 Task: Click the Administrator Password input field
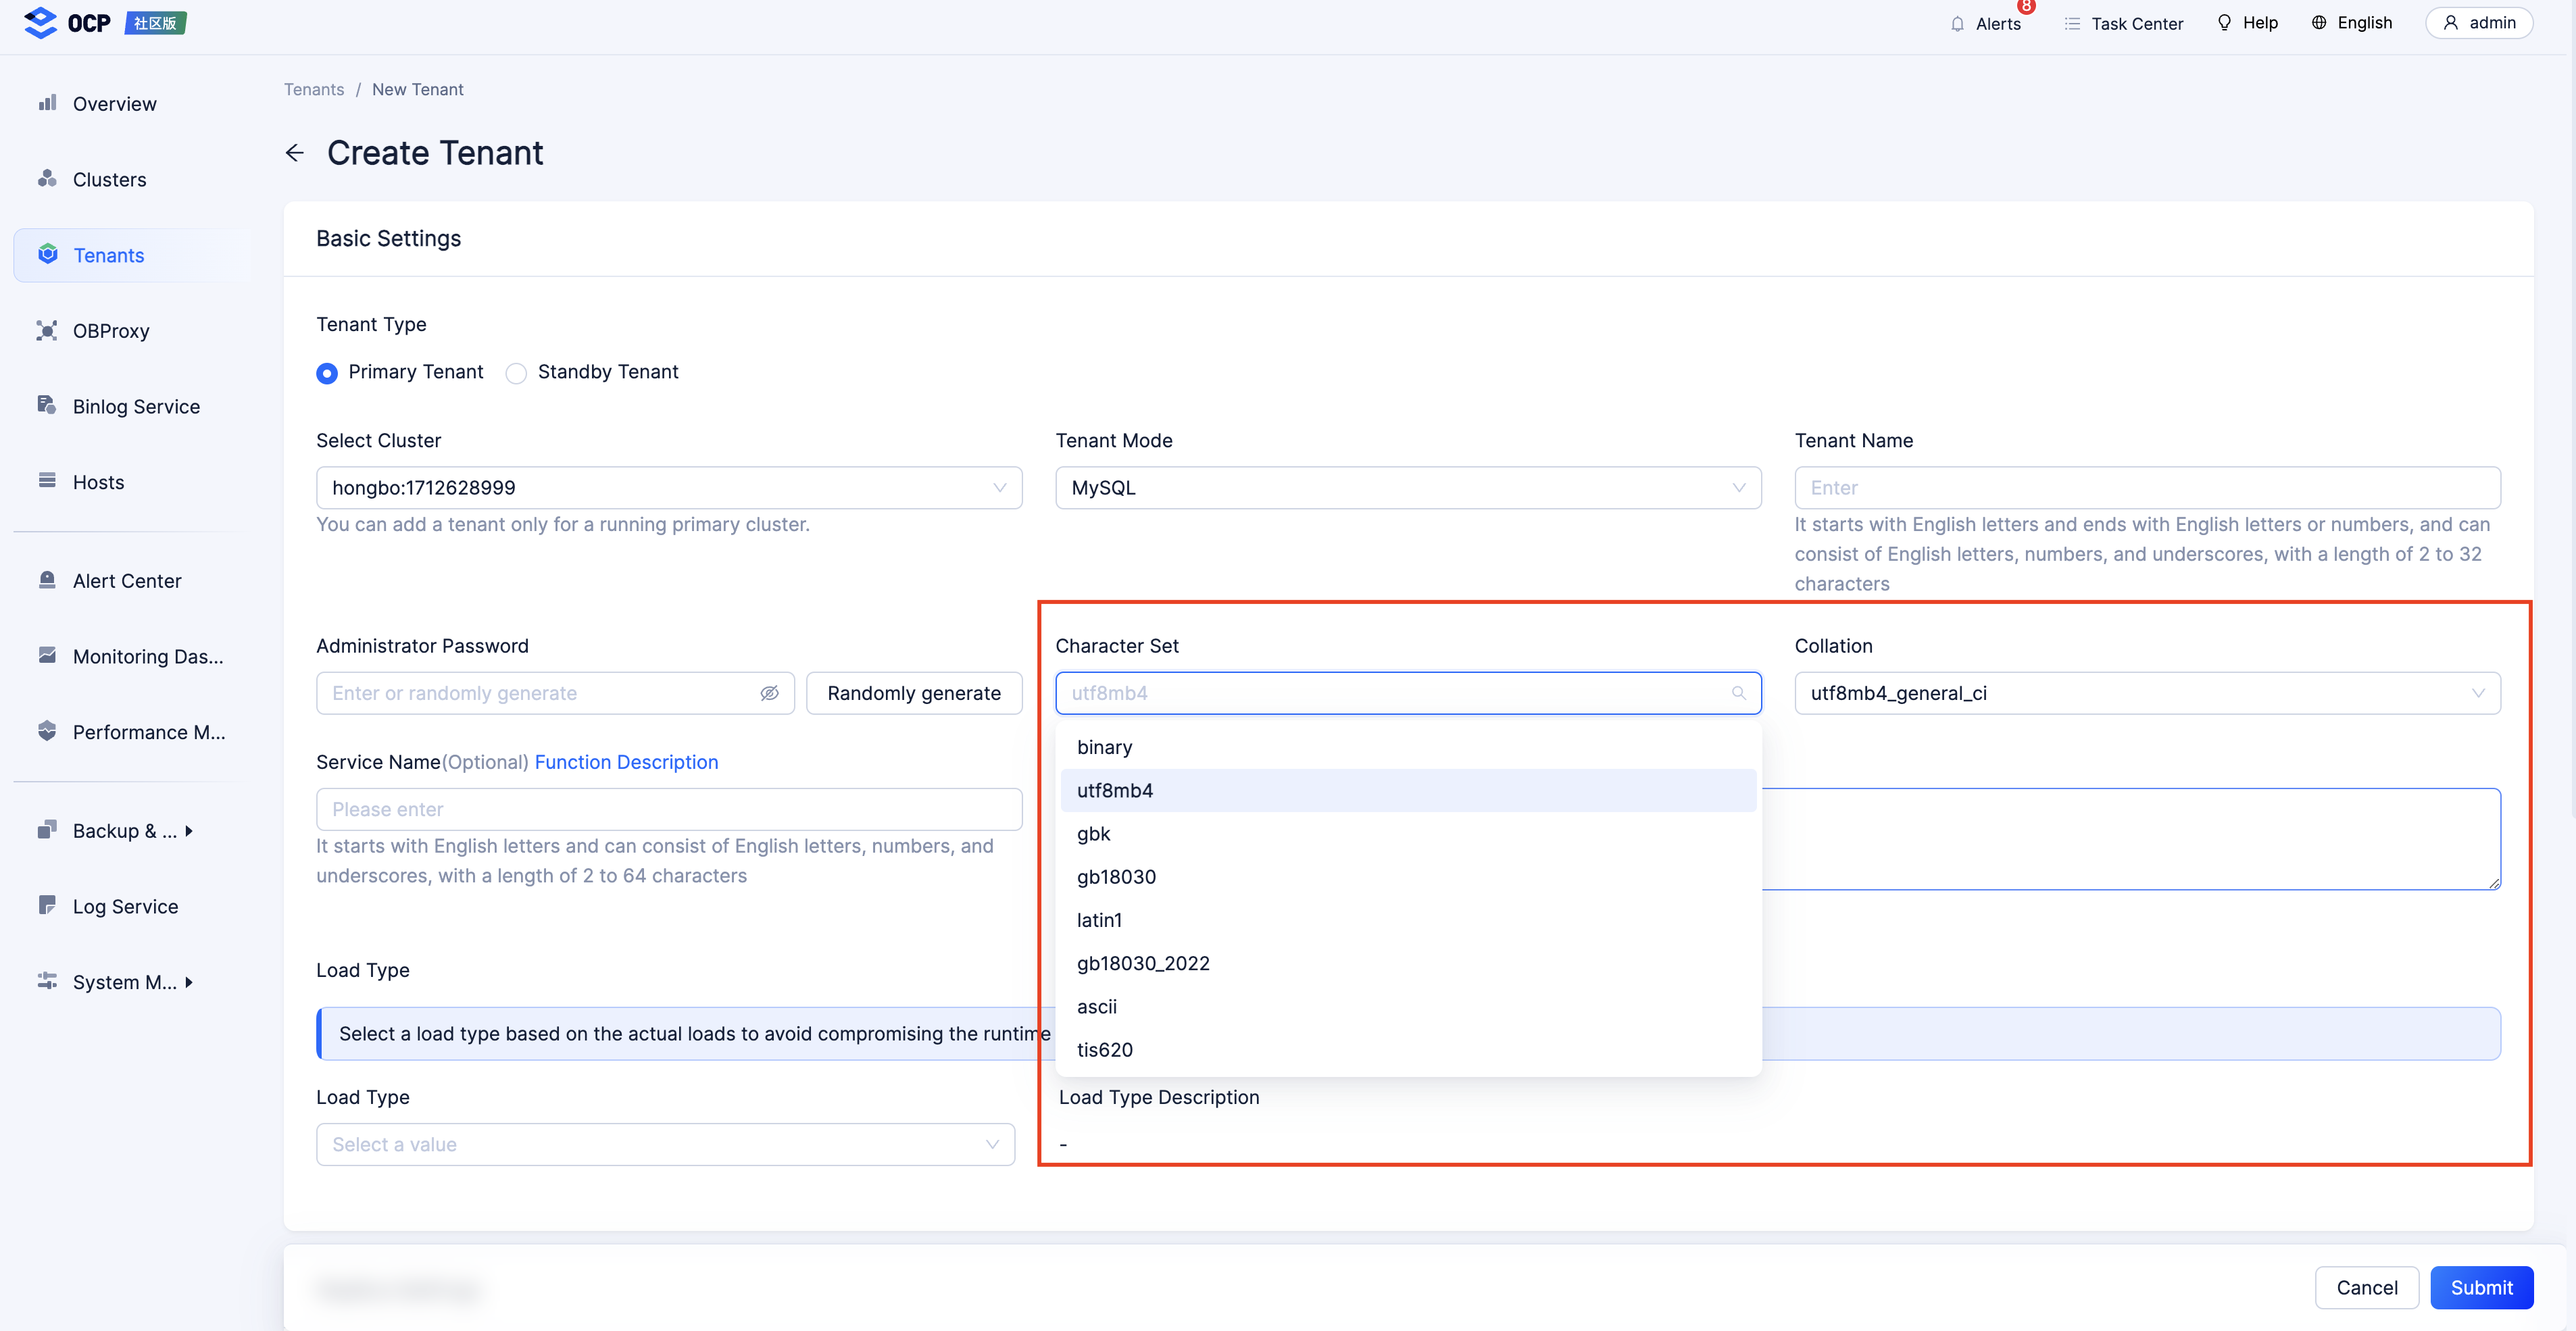coord(555,693)
